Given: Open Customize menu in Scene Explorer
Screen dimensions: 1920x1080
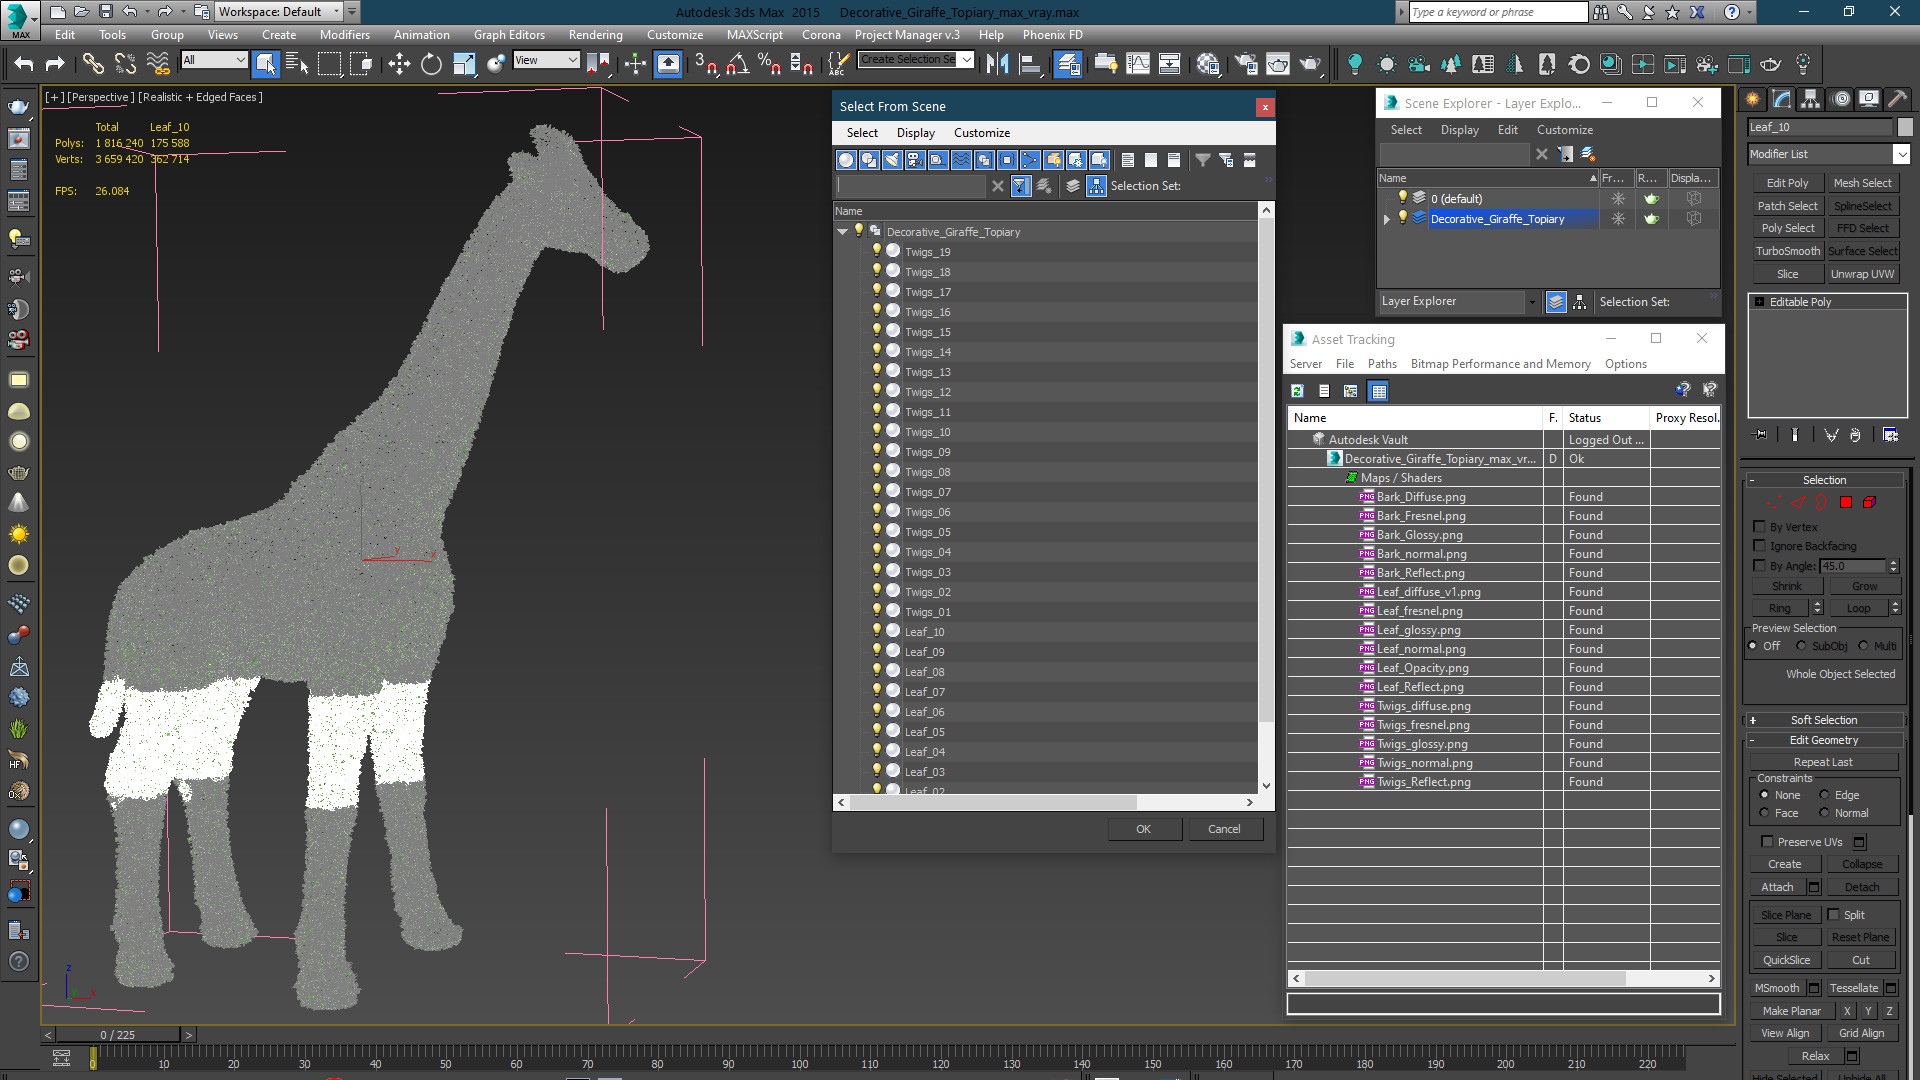Looking at the screenshot, I should (x=1564, y=130).
